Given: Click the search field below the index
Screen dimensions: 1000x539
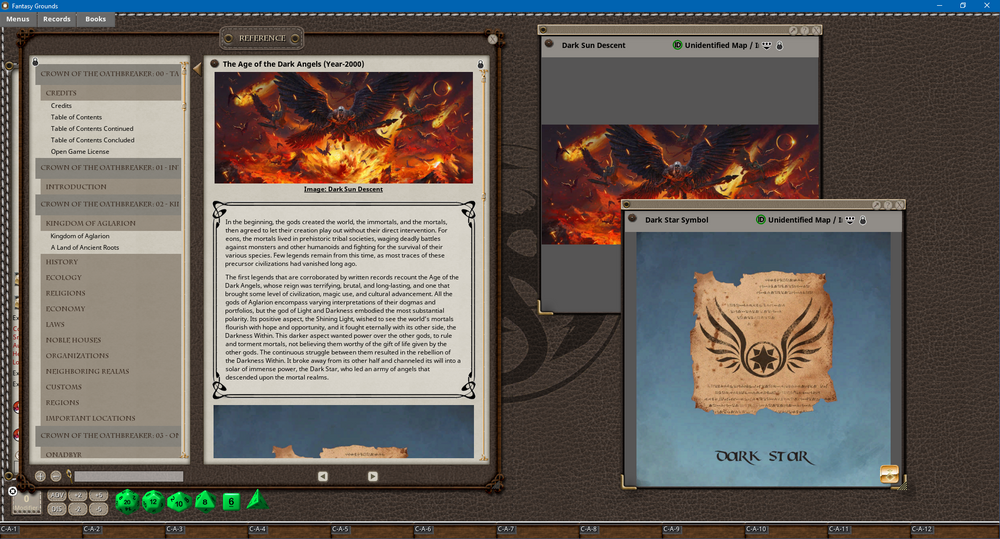Looking at the screenshot, I should tap(128, 477).
